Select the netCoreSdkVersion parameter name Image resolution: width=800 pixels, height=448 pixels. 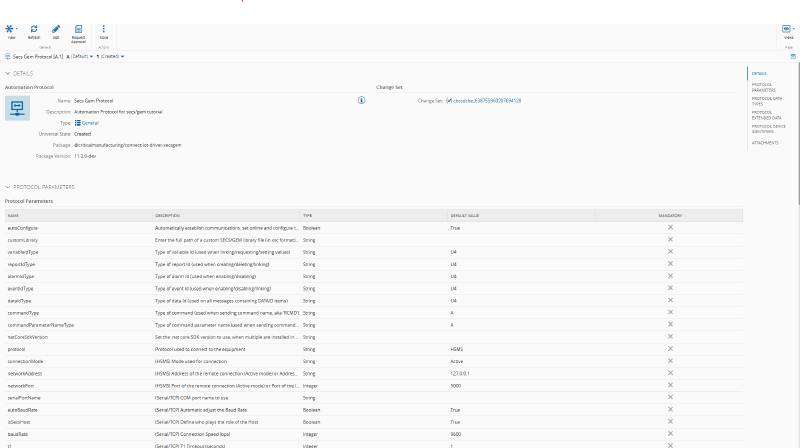tap(28, 337)
